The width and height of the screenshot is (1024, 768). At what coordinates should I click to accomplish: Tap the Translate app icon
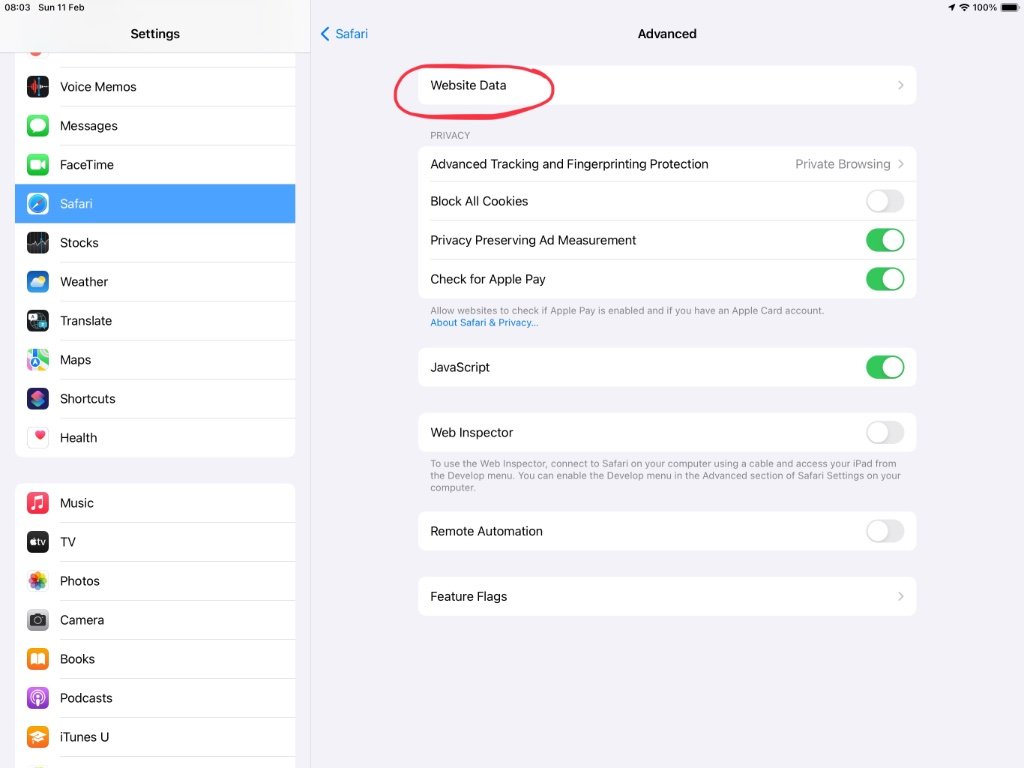(x=38, y=321)
